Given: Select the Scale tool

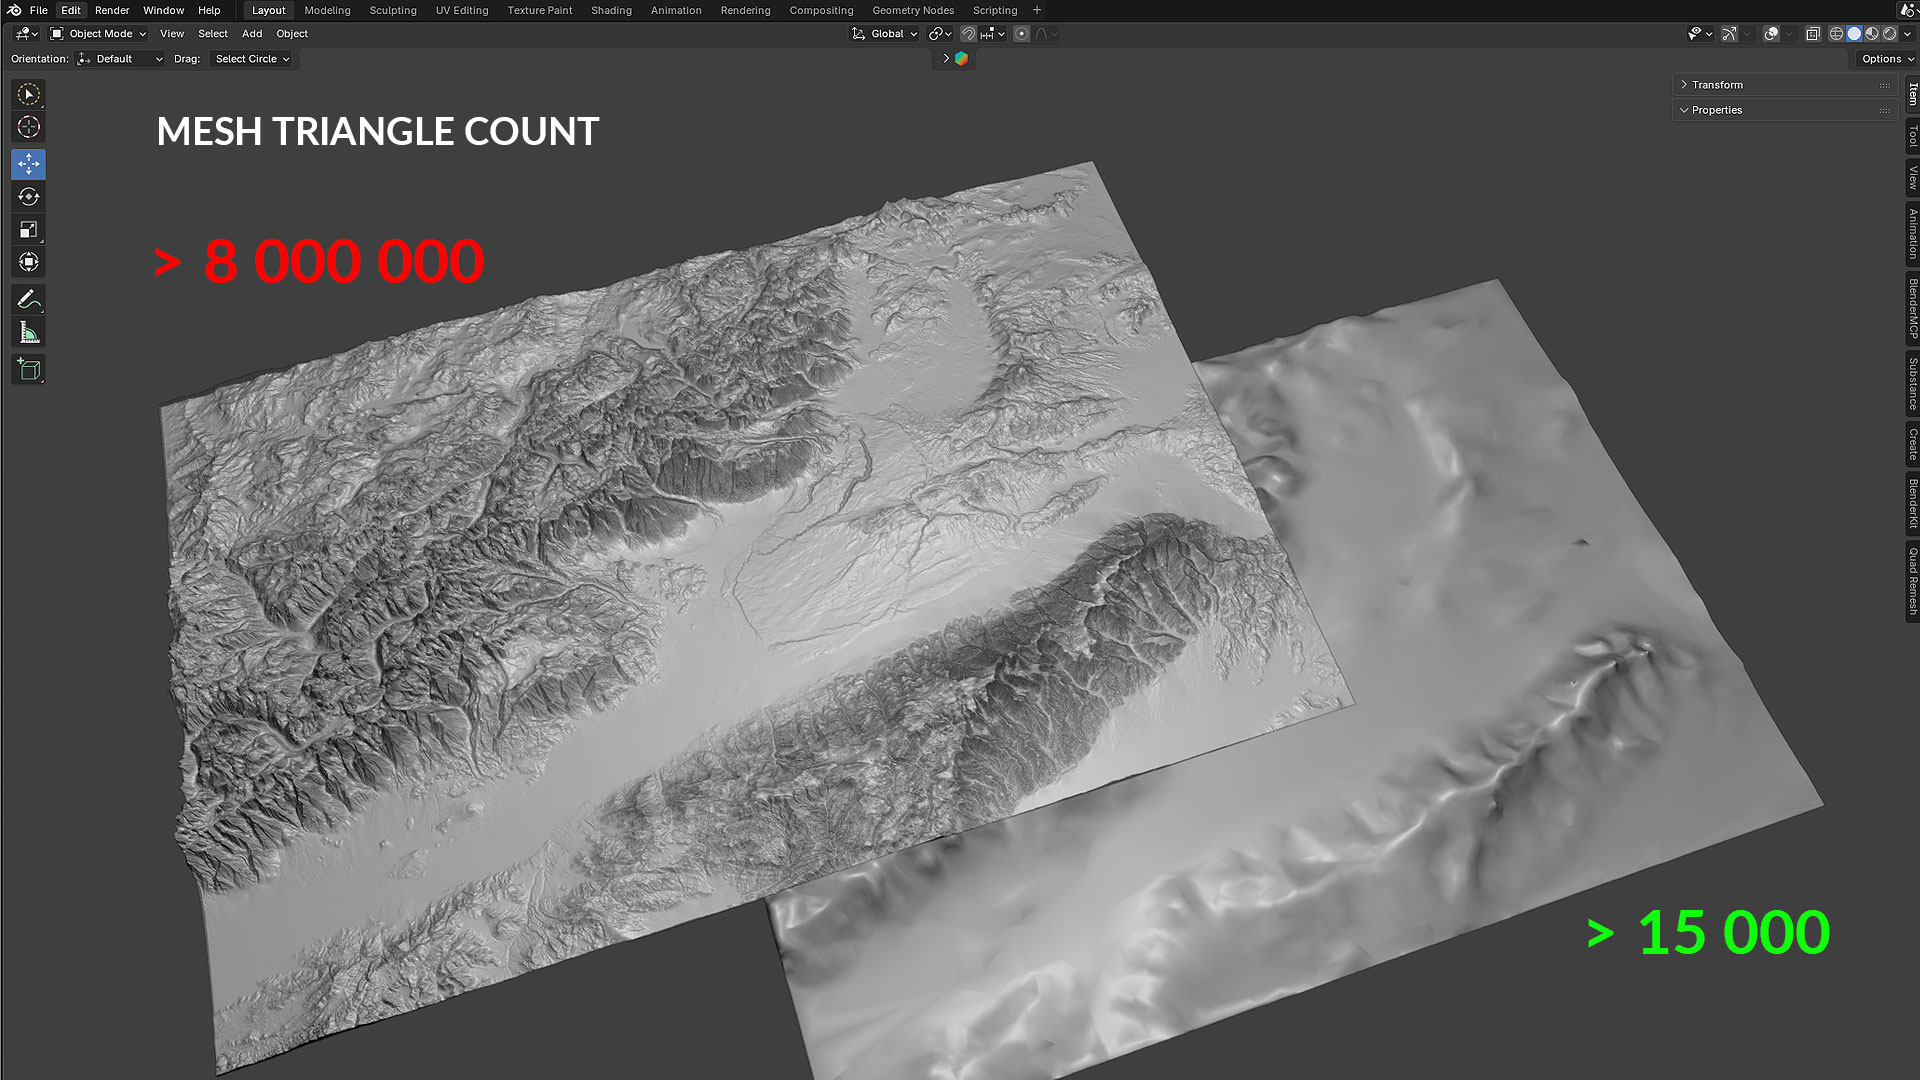Looking at the screenshot, I should pyautogui.click(x=27, y=229).
